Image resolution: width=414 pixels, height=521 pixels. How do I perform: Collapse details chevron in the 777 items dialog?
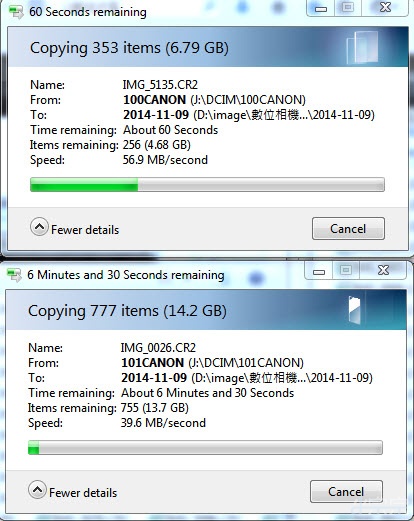click(37, 490)
